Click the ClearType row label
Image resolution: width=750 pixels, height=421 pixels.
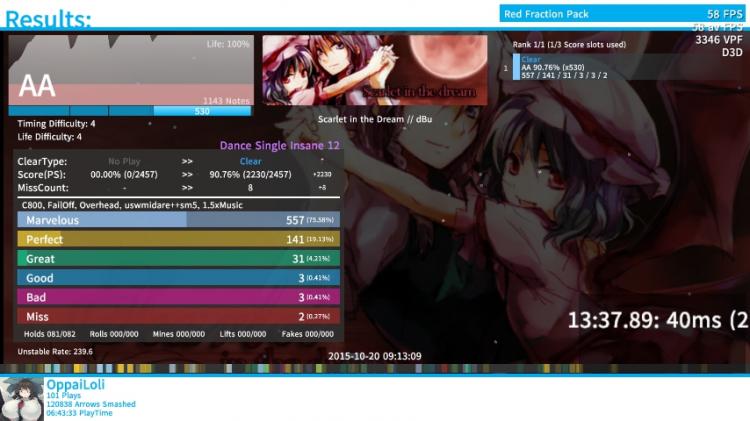42,161
